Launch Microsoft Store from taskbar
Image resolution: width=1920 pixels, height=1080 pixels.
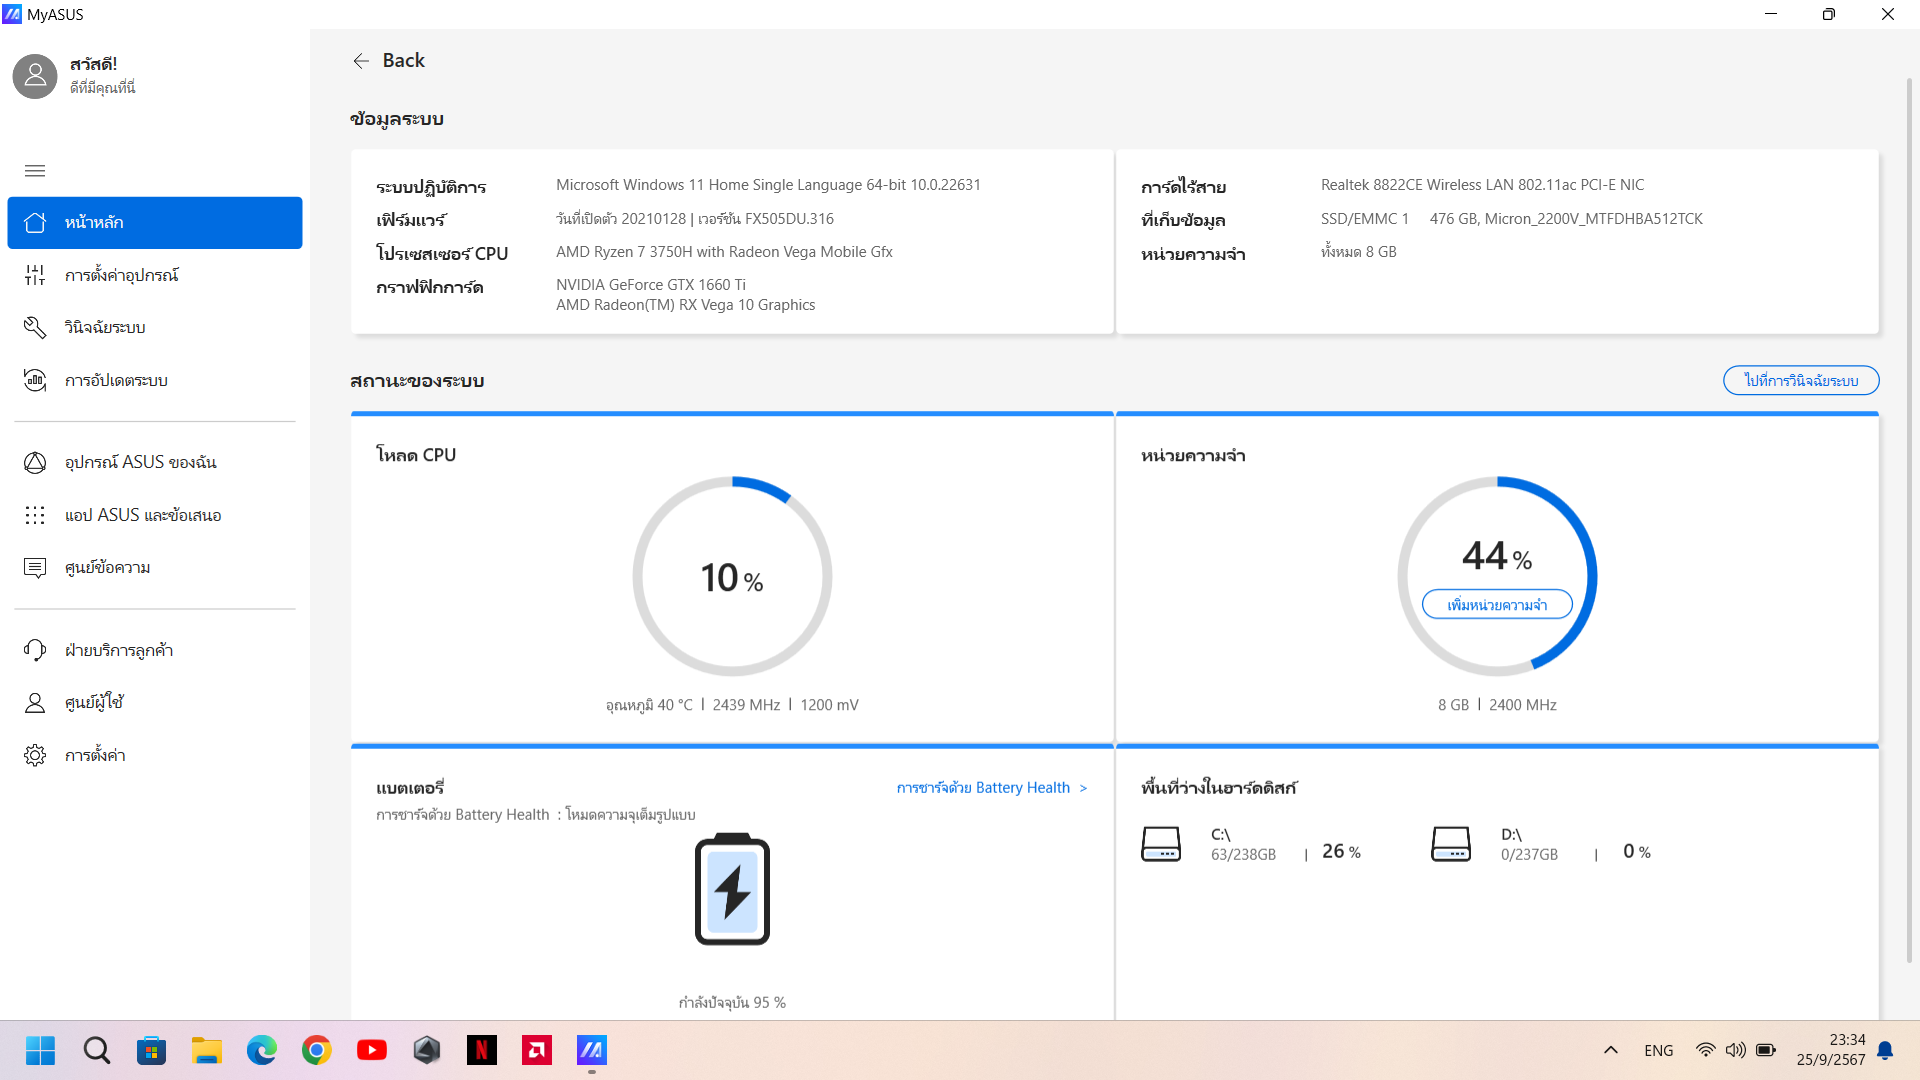point(152,1050)
